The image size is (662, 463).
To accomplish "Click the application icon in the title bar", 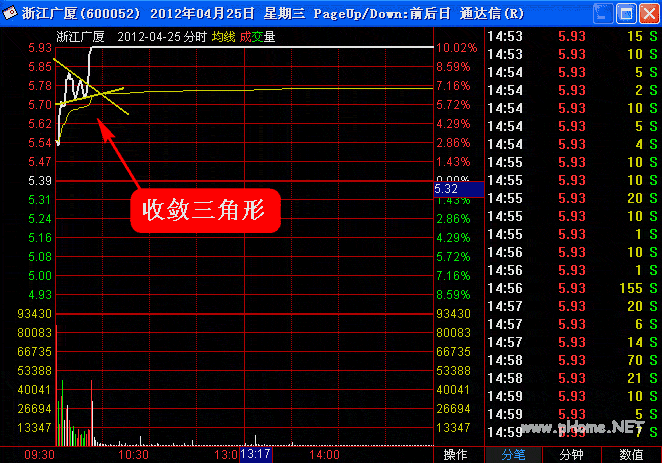I will click(x=10, y=14).
